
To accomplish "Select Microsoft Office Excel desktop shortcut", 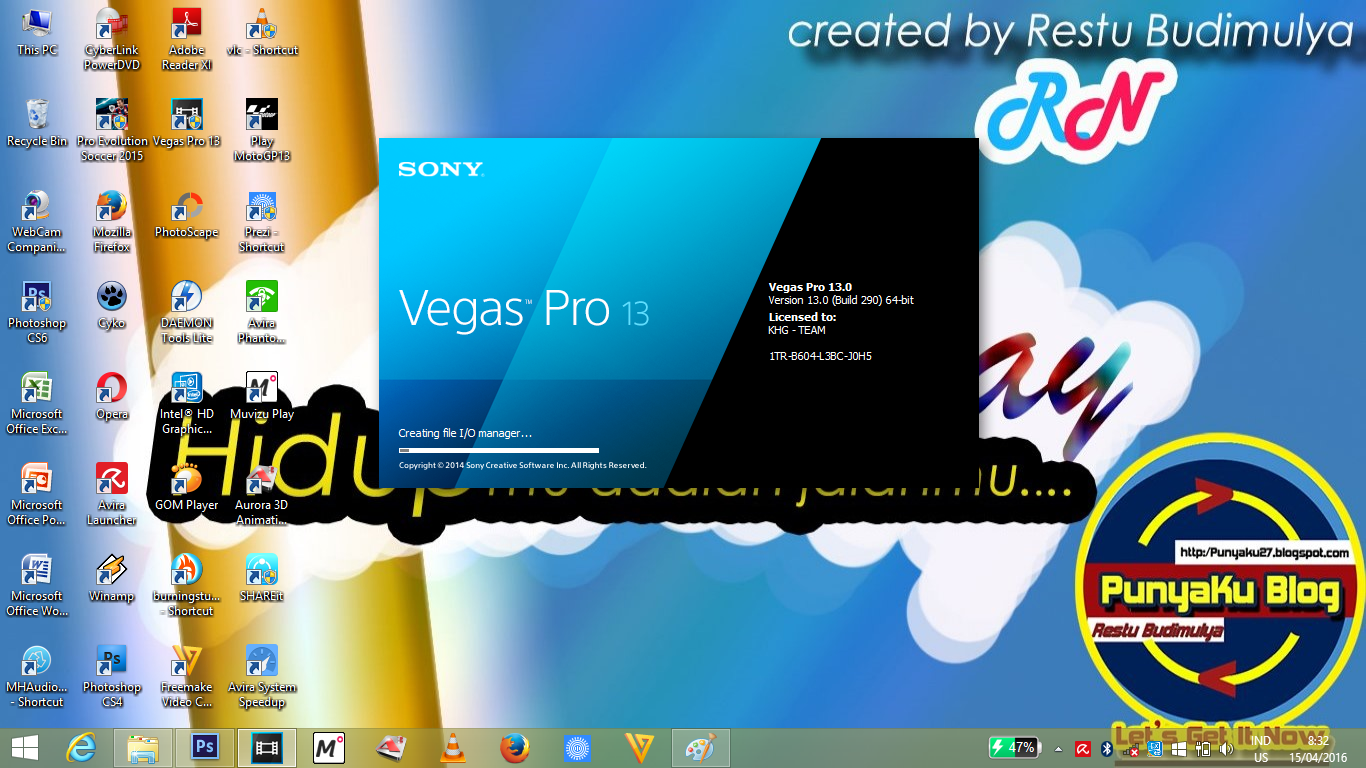I will point(37,404).
